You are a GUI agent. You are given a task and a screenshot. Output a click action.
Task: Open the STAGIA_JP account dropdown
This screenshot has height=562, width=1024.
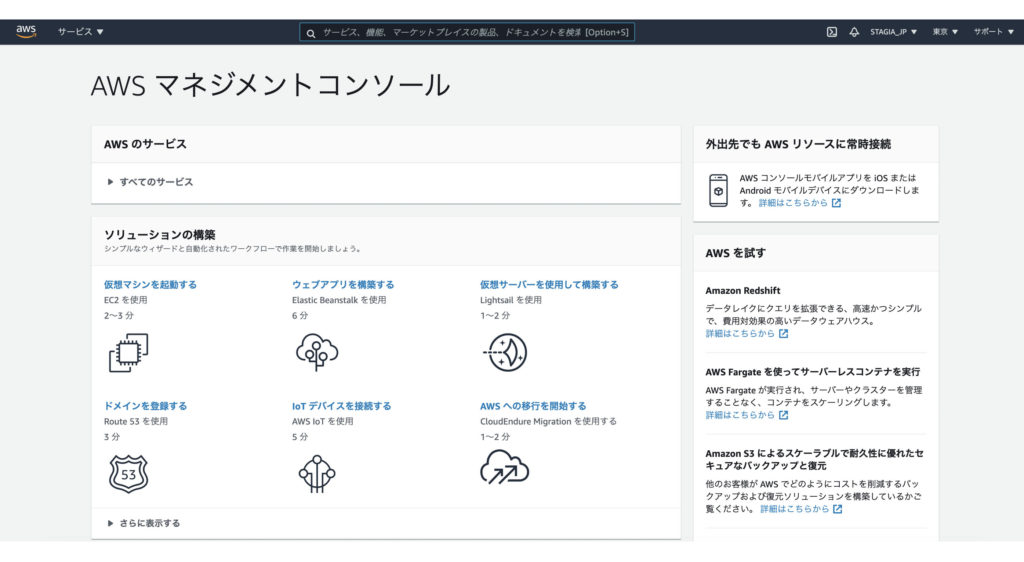tap(893, 32)
